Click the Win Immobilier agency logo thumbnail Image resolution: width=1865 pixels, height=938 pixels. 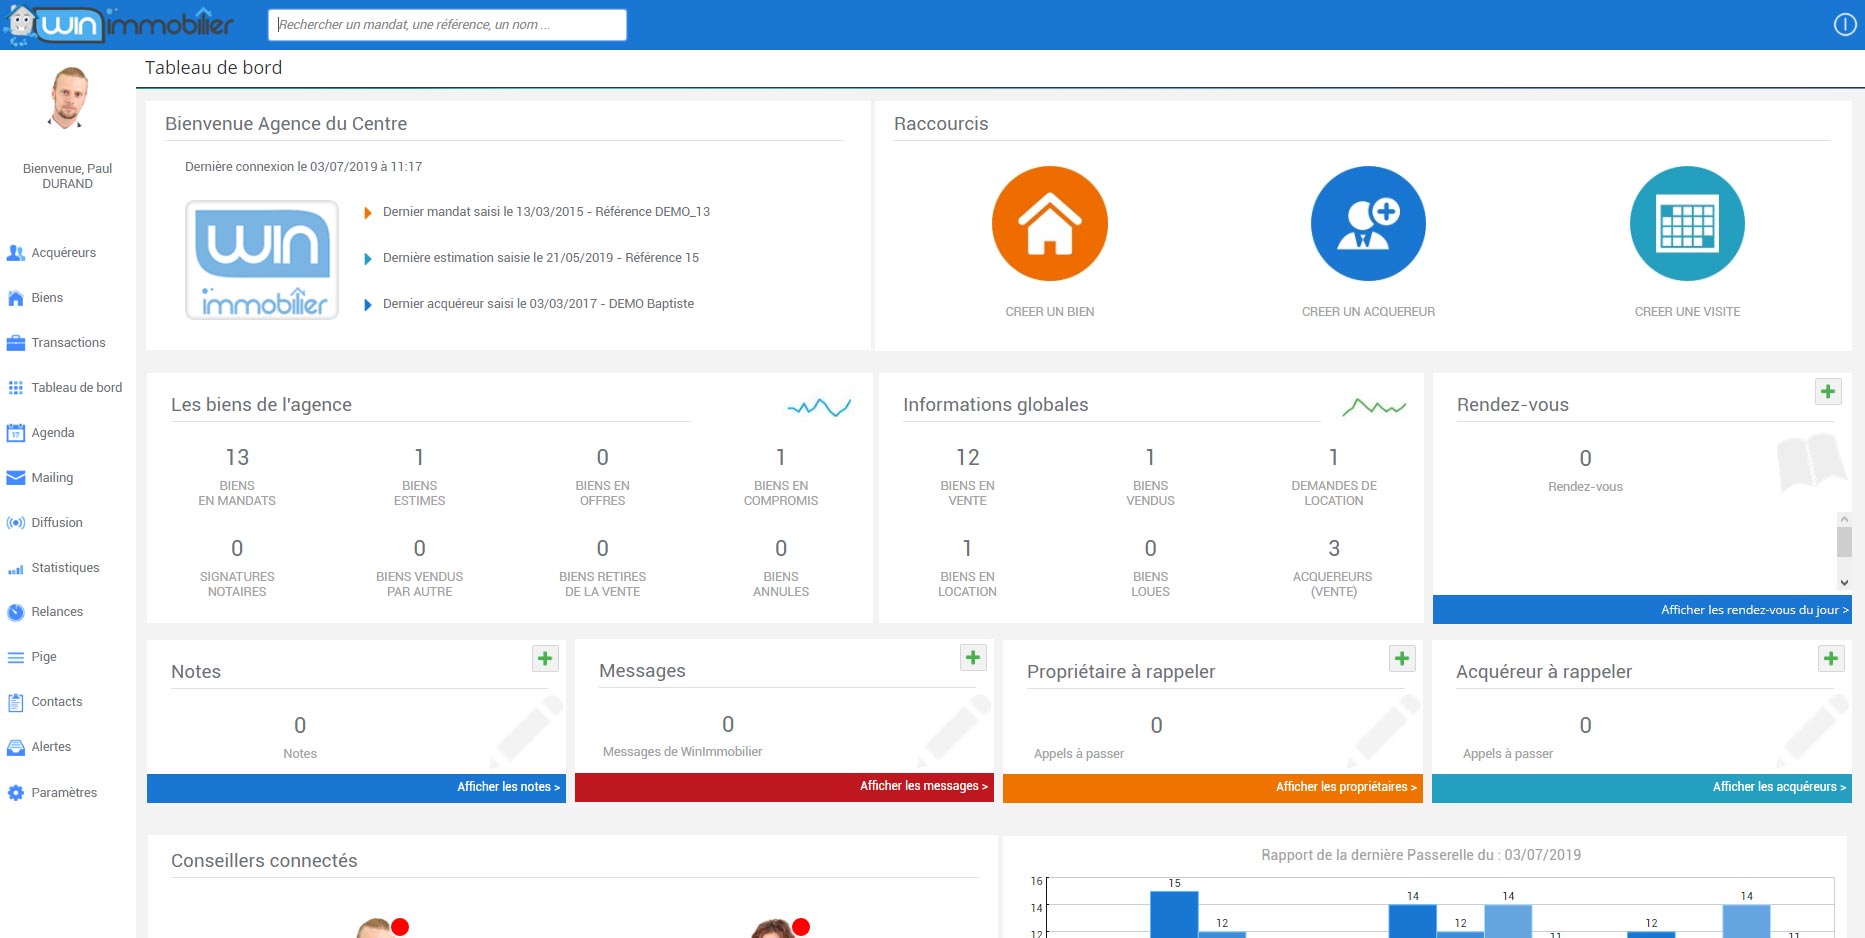click(x=262, y=260)
